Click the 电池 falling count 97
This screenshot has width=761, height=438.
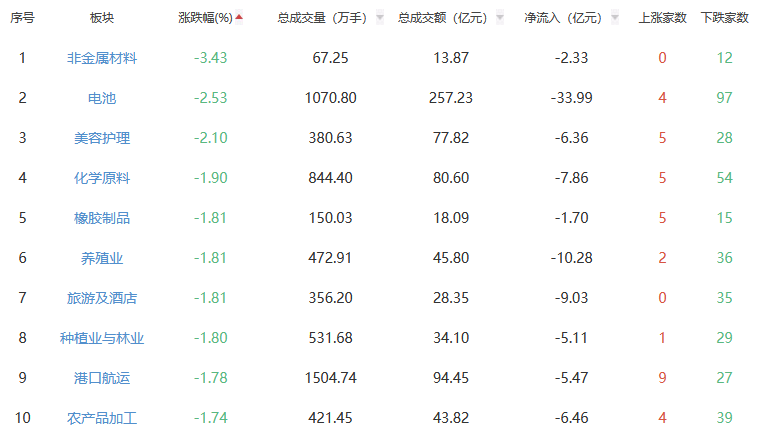pyautogui.click(x=725, y=98)
